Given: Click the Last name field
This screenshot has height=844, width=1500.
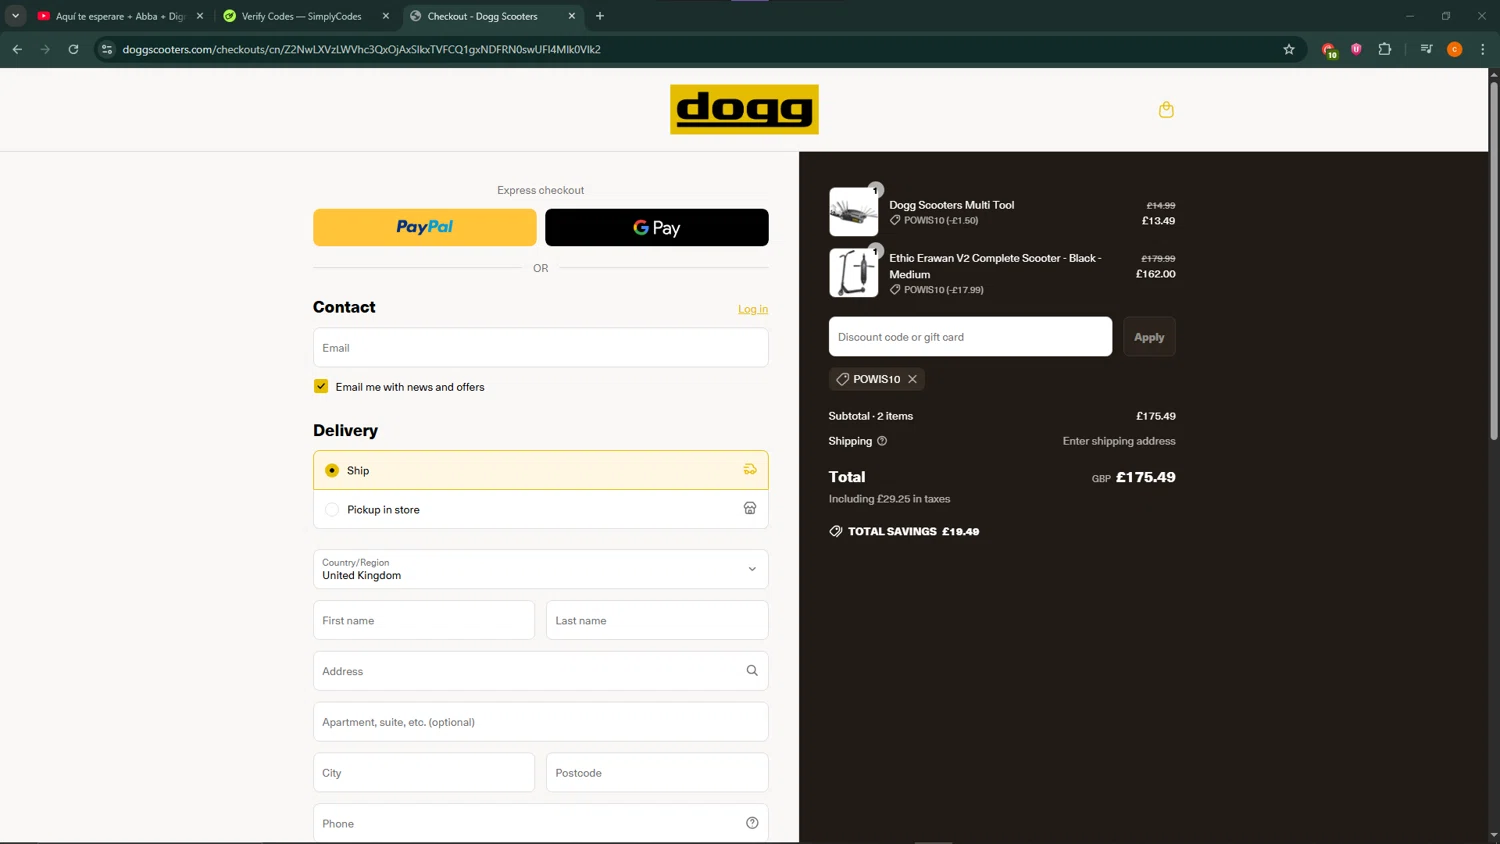Looking at the screenshot, I should point(657,620).
